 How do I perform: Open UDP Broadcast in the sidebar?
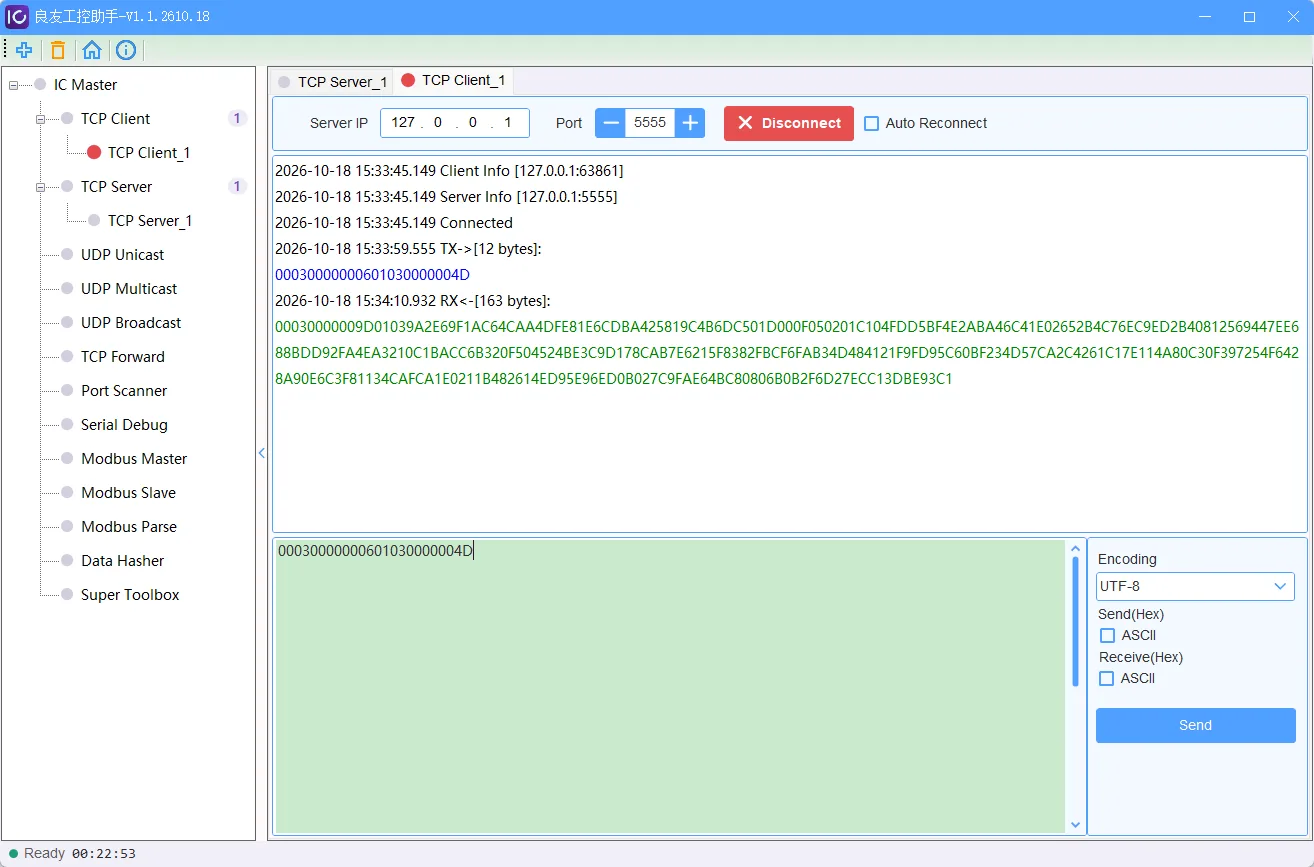(131, 323)
